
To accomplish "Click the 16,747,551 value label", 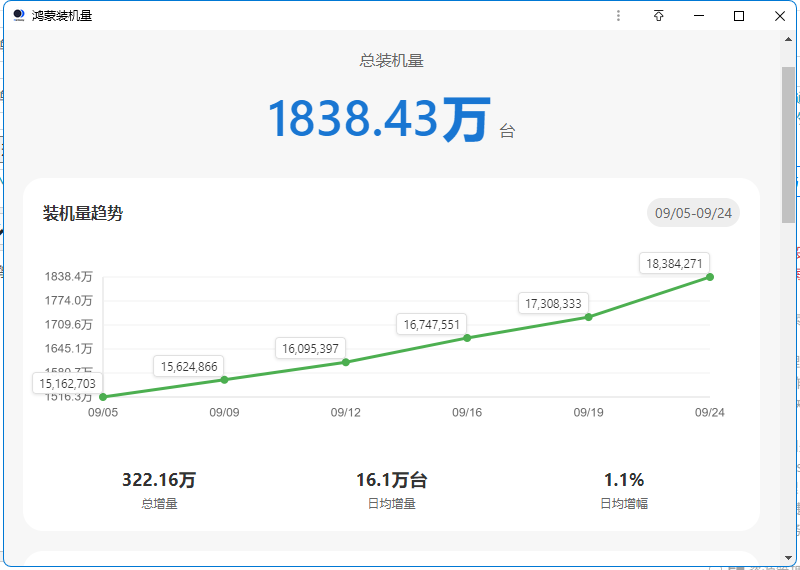I will click(x=432, y=325).
